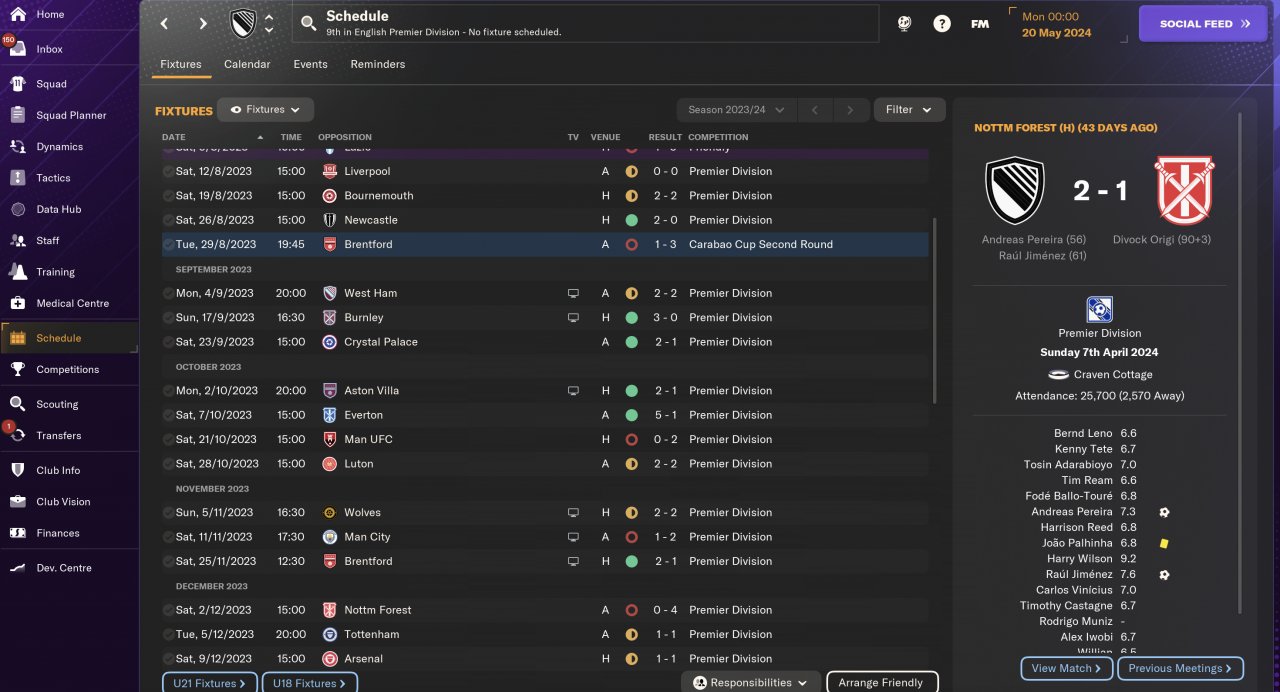Image resolution: width=1280 pixels, height=692 pixels.
Task: Click the View Match button
Action: pyautogui.click(x=1066, y=668)
